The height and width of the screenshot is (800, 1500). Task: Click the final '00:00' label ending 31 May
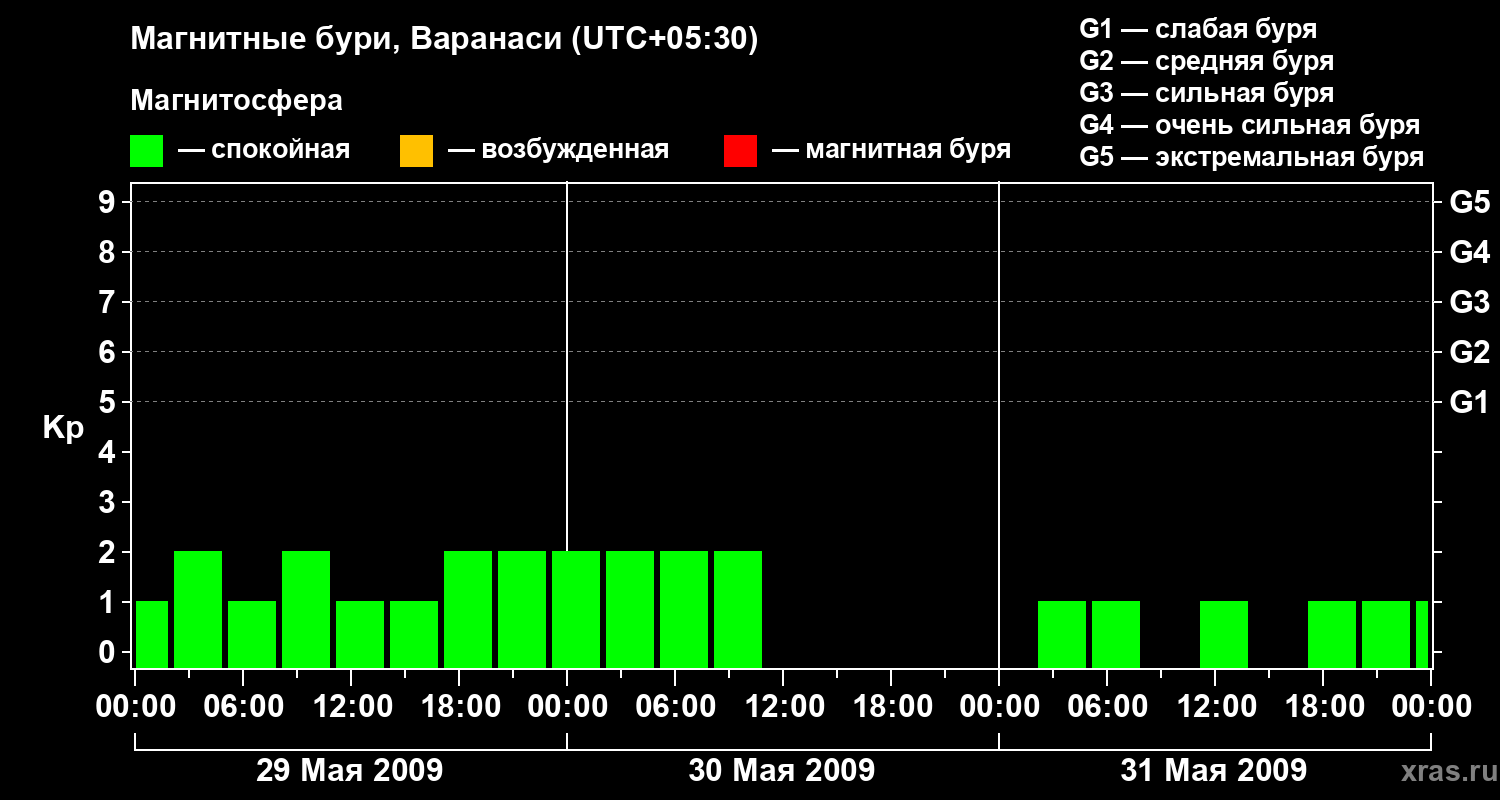coord(1431,707)
